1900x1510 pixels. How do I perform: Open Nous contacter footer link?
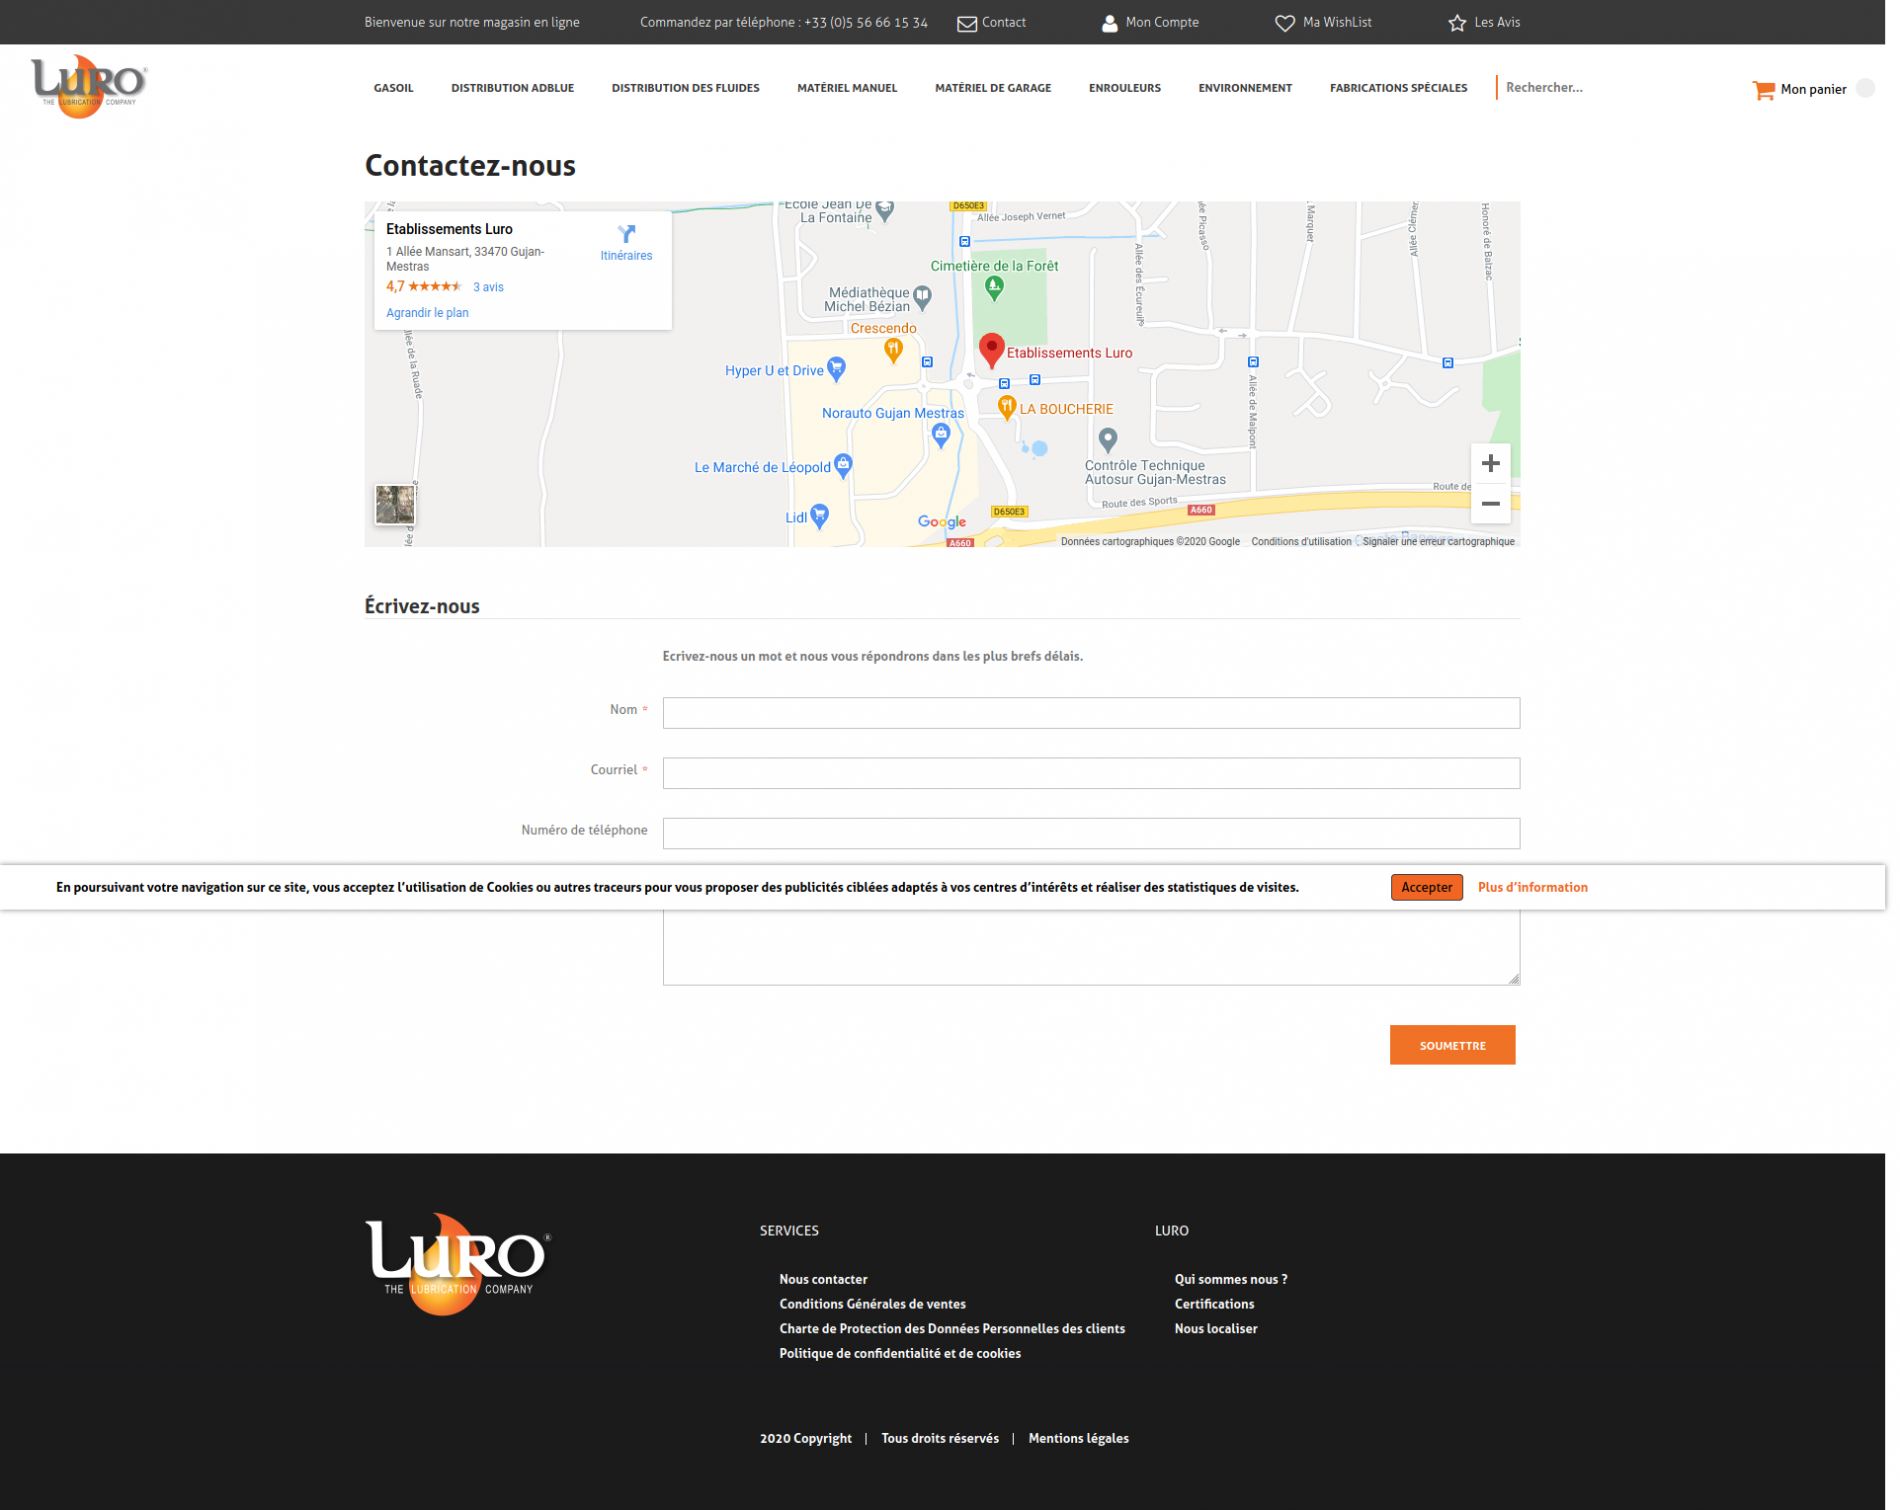tap(823, 1279)
